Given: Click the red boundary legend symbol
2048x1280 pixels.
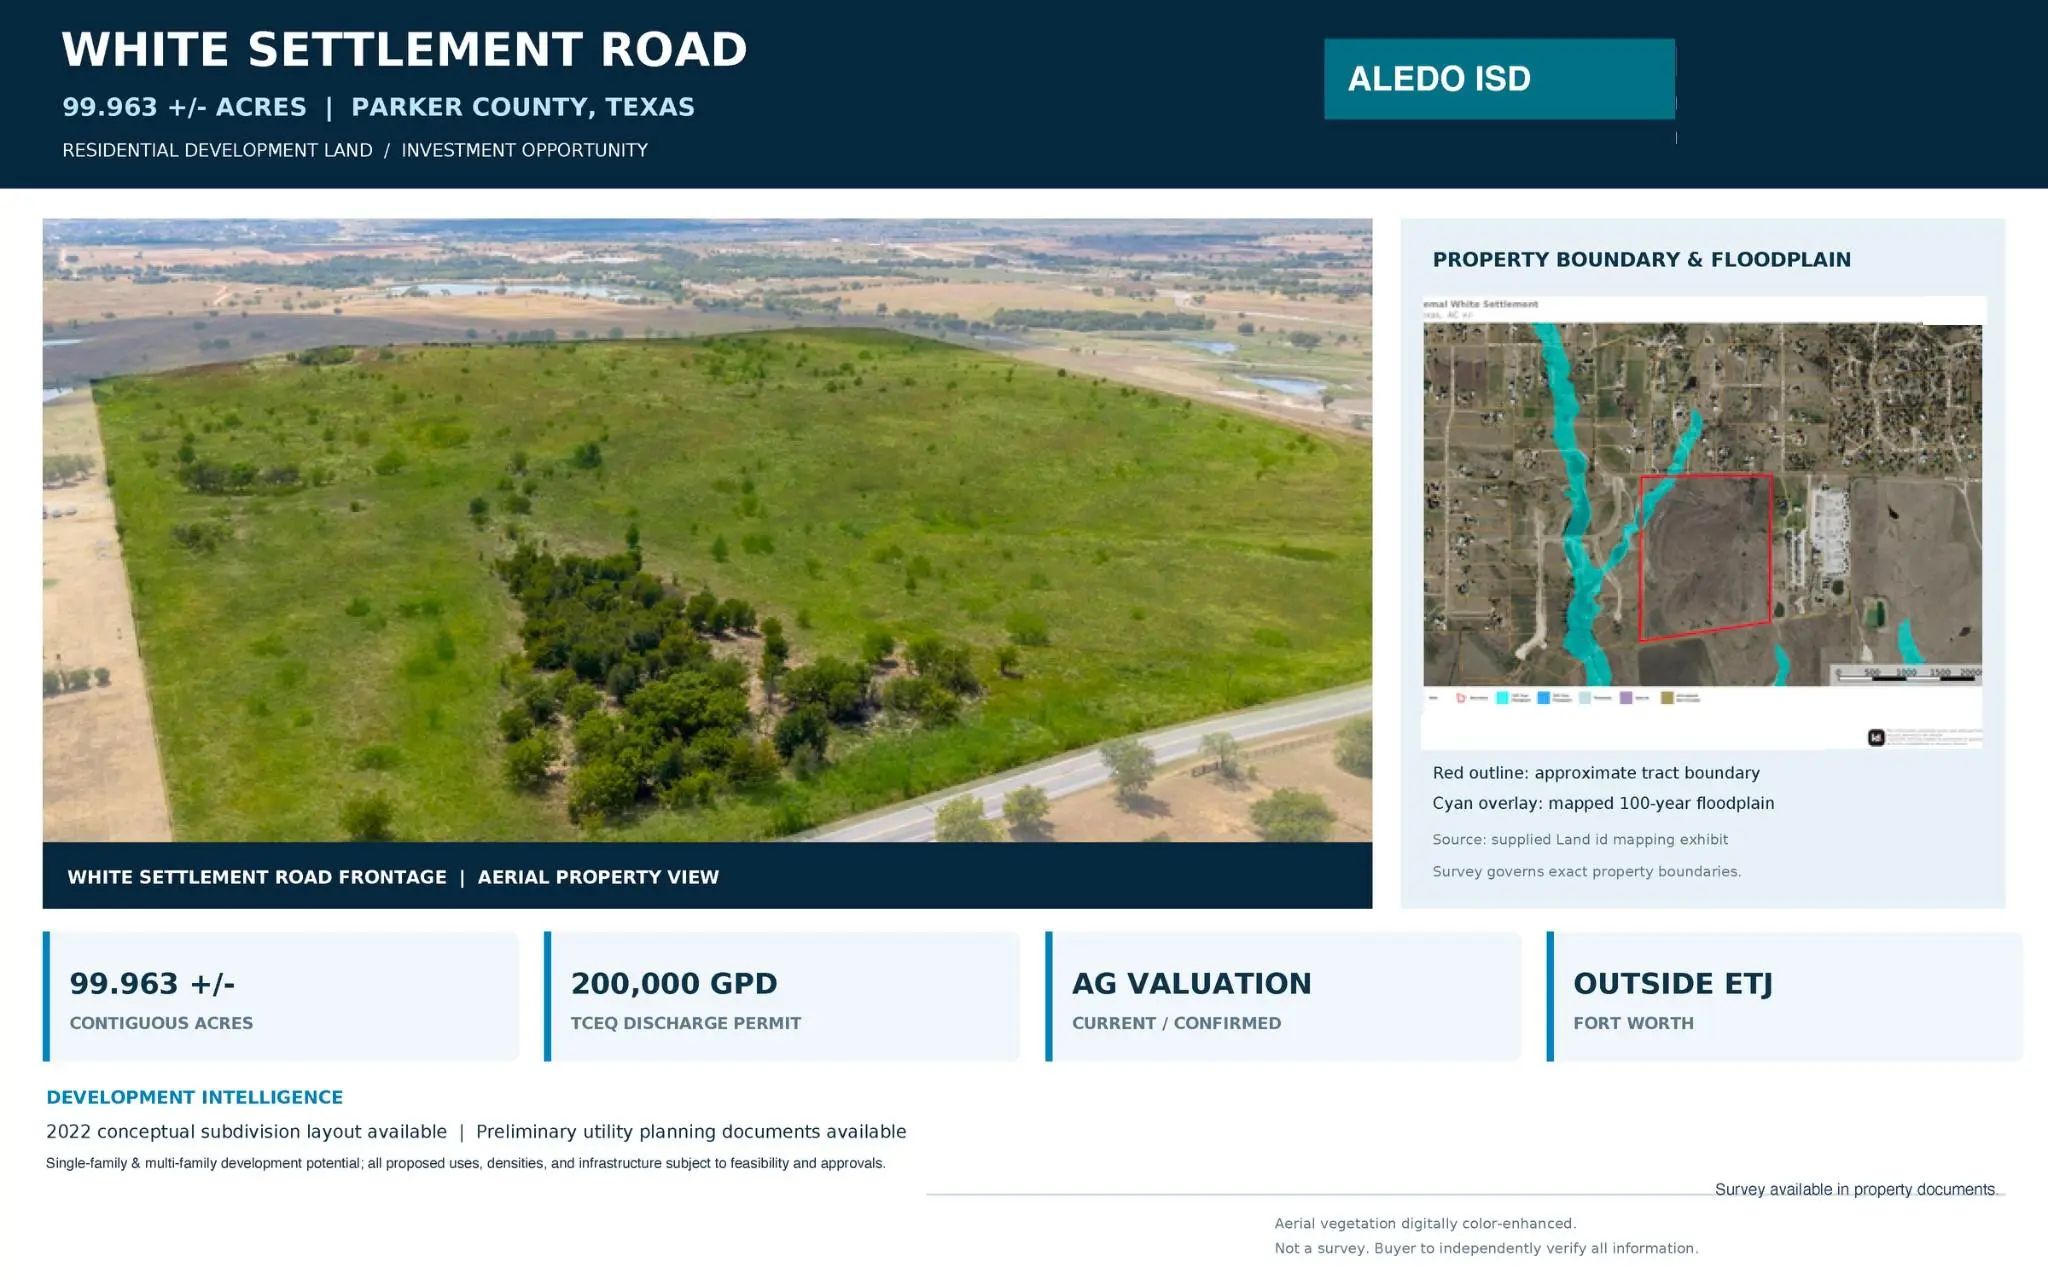Looking at the screenshot, I should 1461,698.
